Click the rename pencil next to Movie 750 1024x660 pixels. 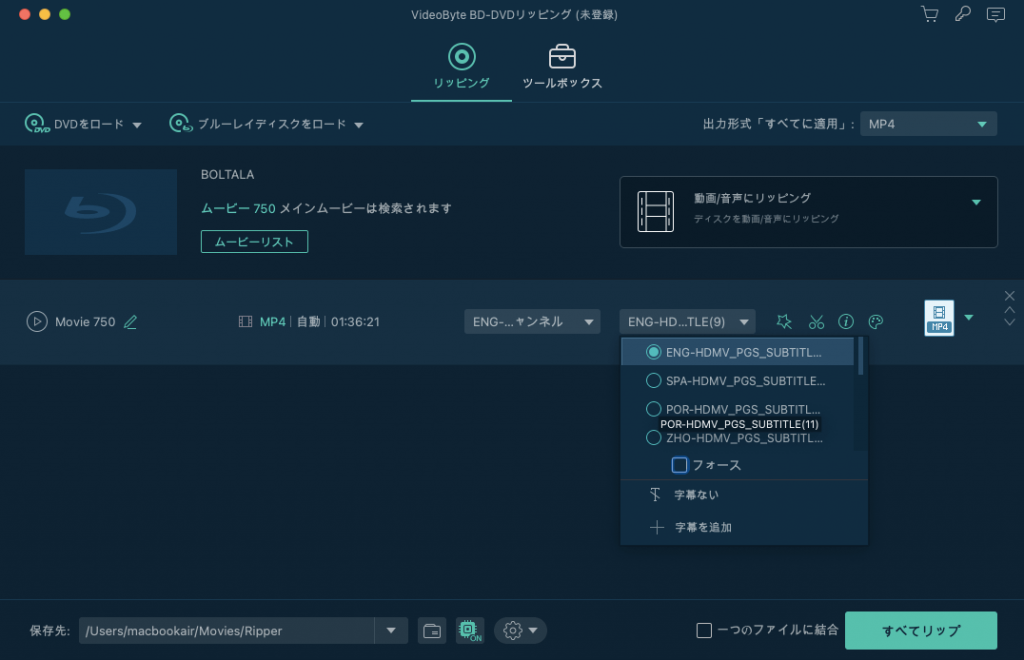(130, 322)
